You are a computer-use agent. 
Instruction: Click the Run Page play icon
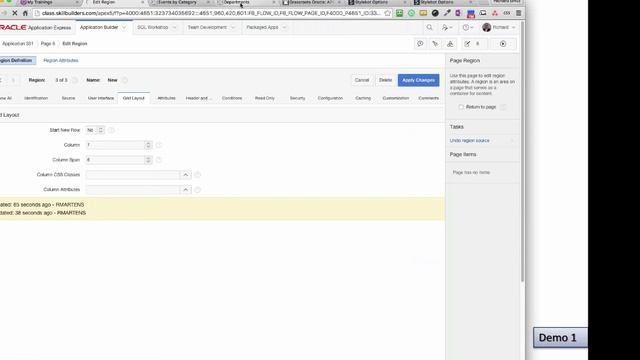coord(503,44)
